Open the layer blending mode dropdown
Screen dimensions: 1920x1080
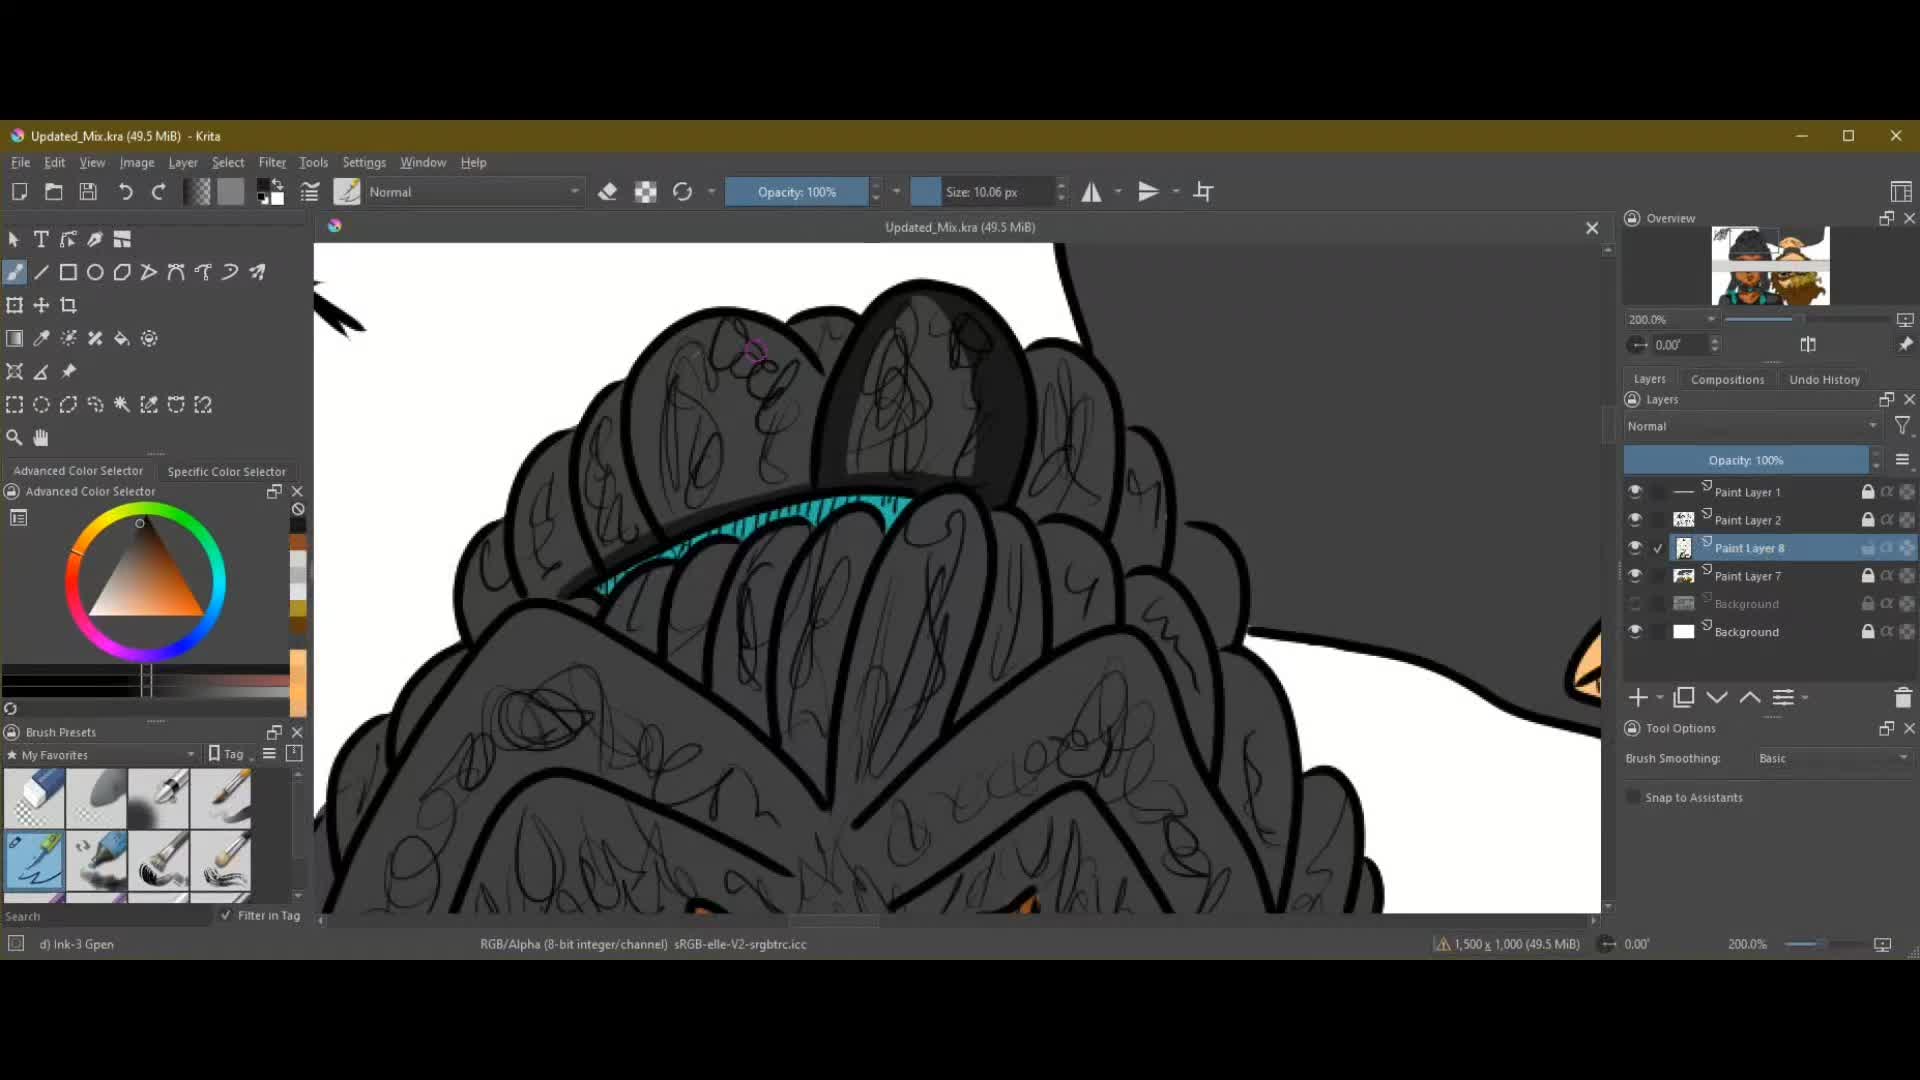[1753, 426]
